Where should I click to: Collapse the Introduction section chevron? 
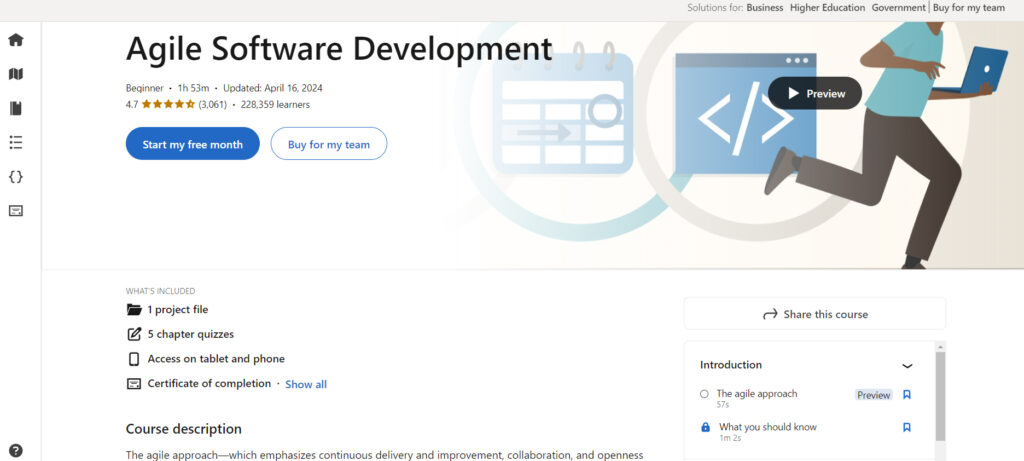[907, 366]
